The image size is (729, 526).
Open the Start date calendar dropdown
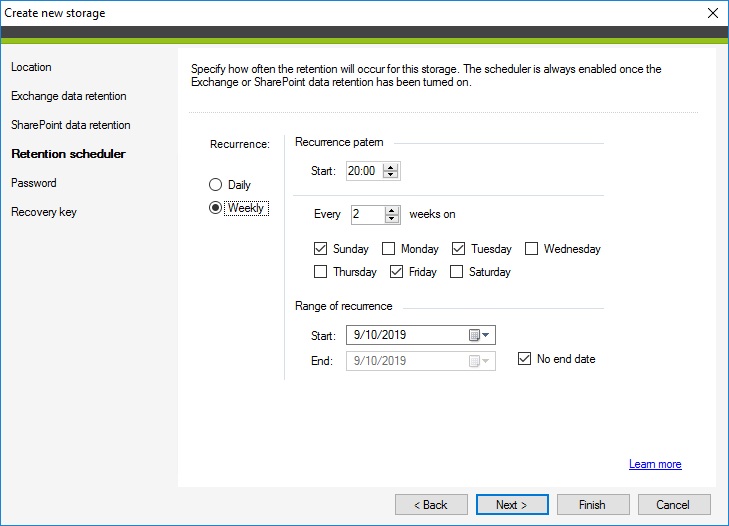tap(485, 335)
